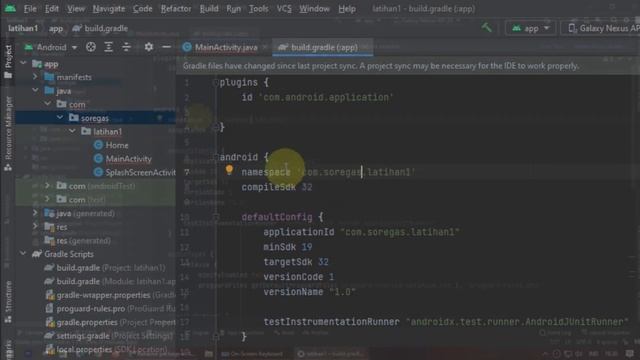Open the Tools menu
Image resolution: width=640 pixels, height=360 pixels.
pyautogui.click(x=258, y=9)
